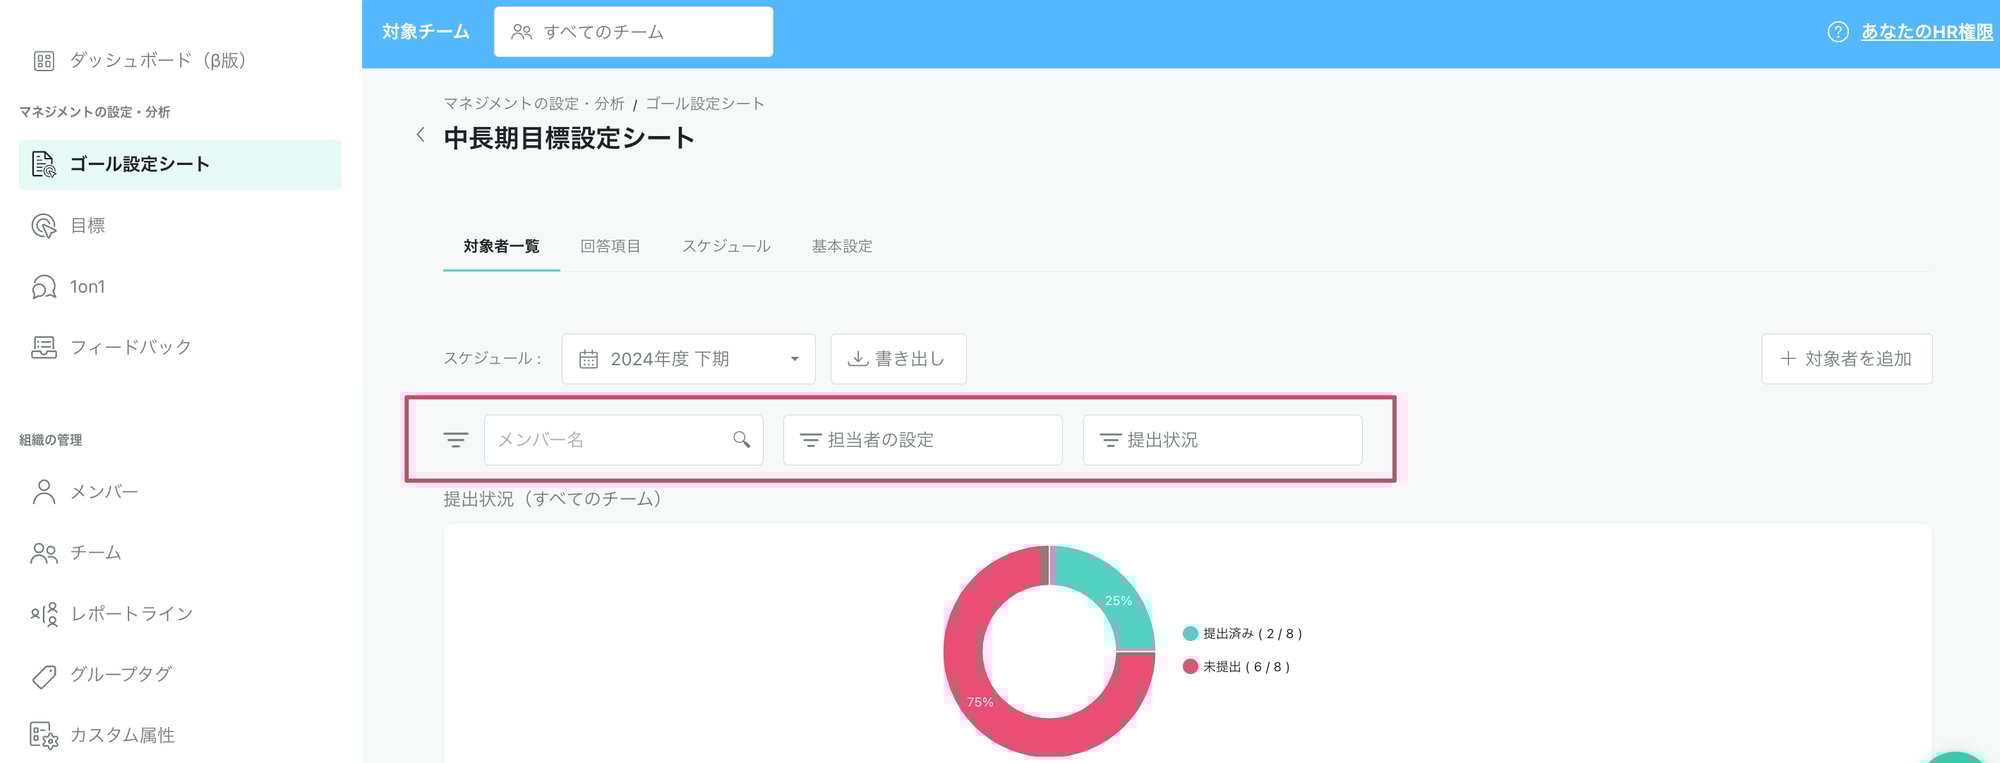This screenshot has height=763, width=2000.
Task: Open the 2024年度 下期 schedule dropdown
Action: pyautogui.click(x=688, y=359)
